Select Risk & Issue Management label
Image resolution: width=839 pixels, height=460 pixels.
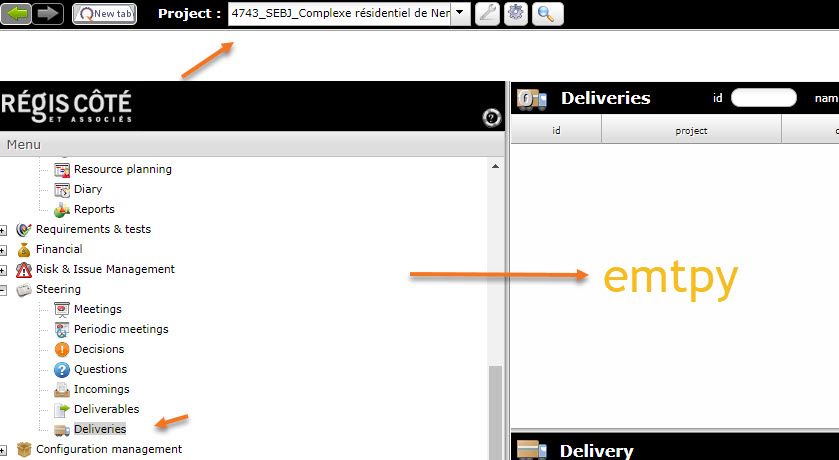105,269
